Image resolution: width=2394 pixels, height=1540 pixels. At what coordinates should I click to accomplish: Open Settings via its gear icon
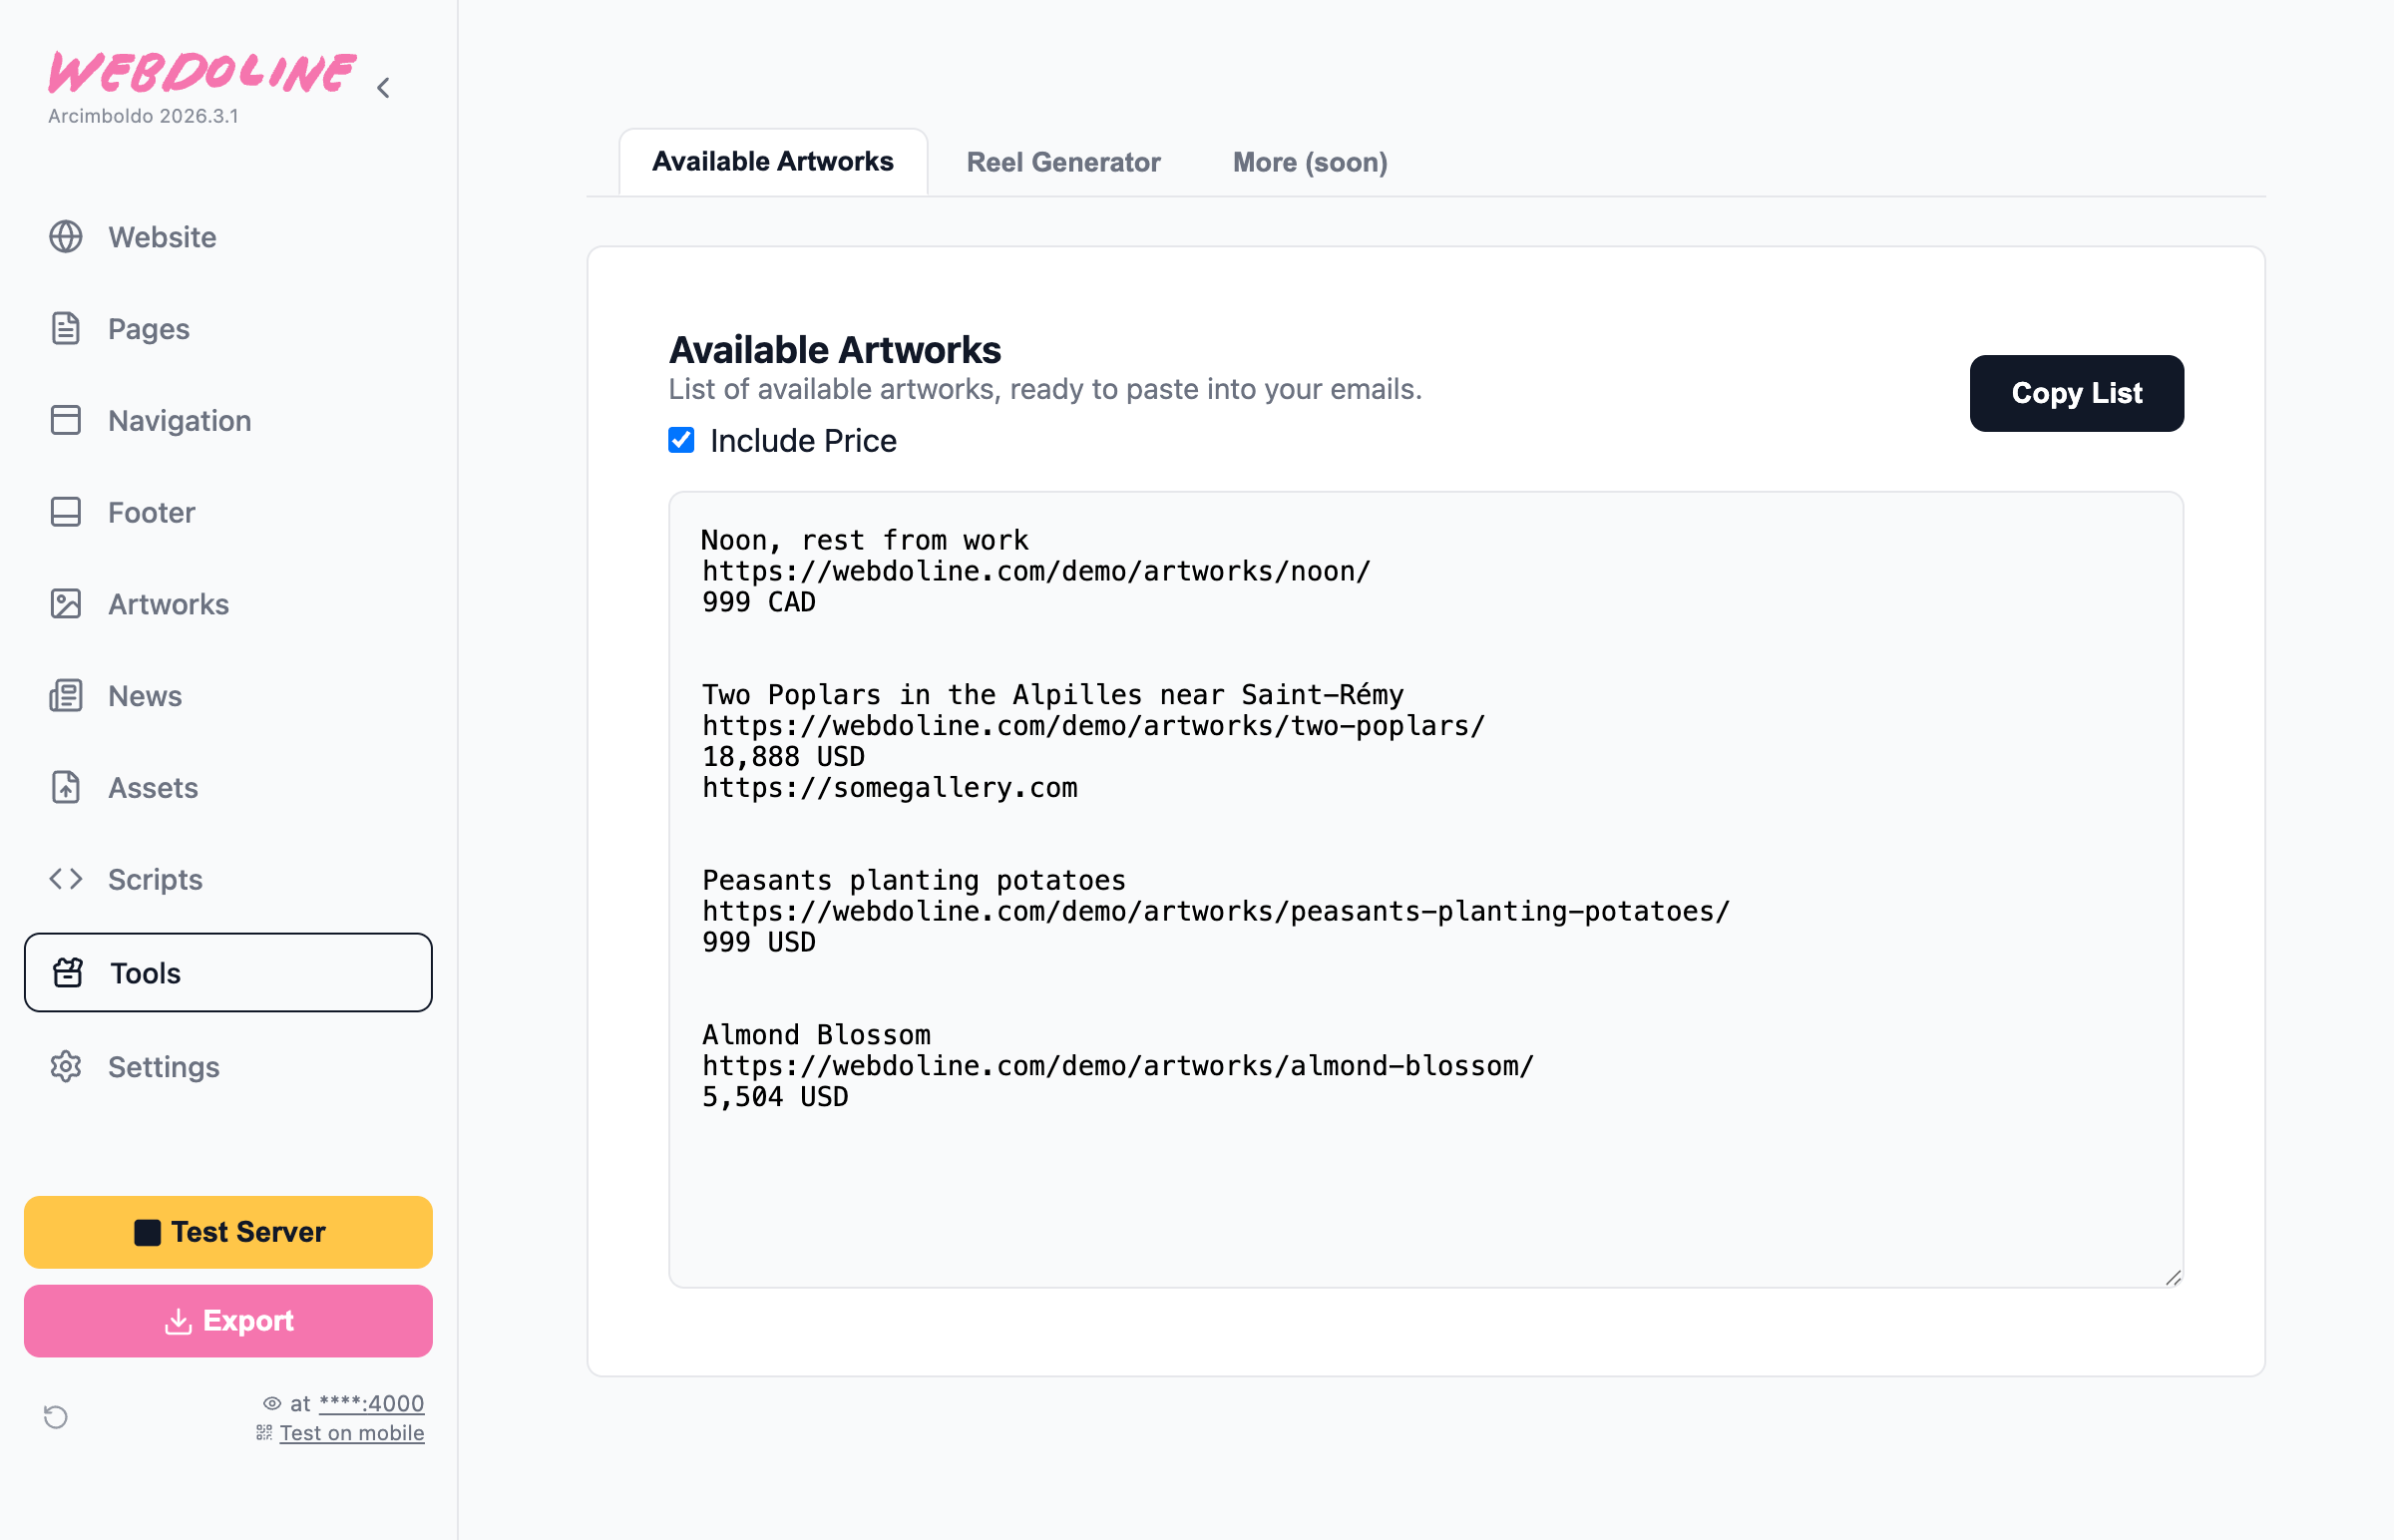[x=66, y=1067]
